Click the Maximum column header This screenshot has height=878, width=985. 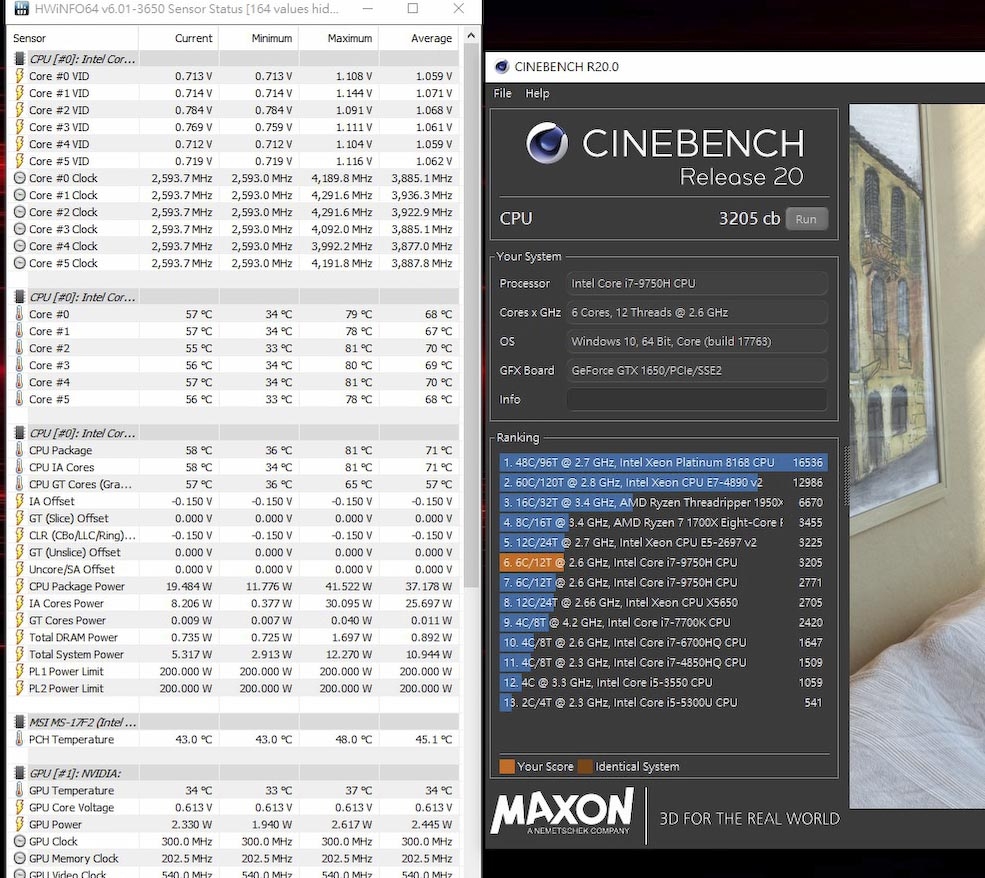338,38
